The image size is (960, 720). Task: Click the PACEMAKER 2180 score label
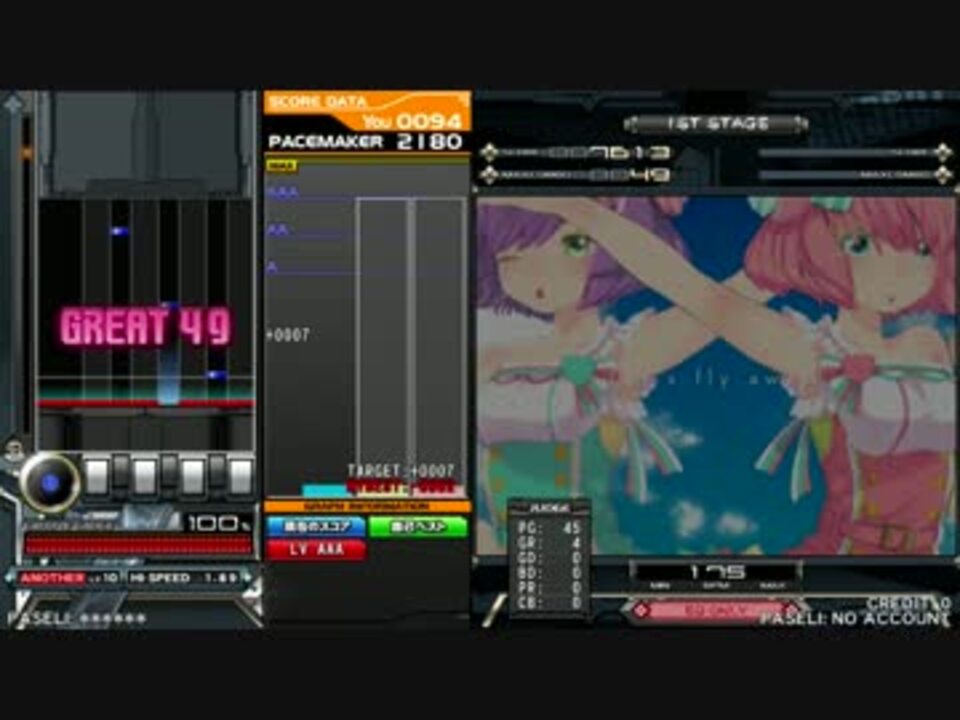(x=366, y=142)
